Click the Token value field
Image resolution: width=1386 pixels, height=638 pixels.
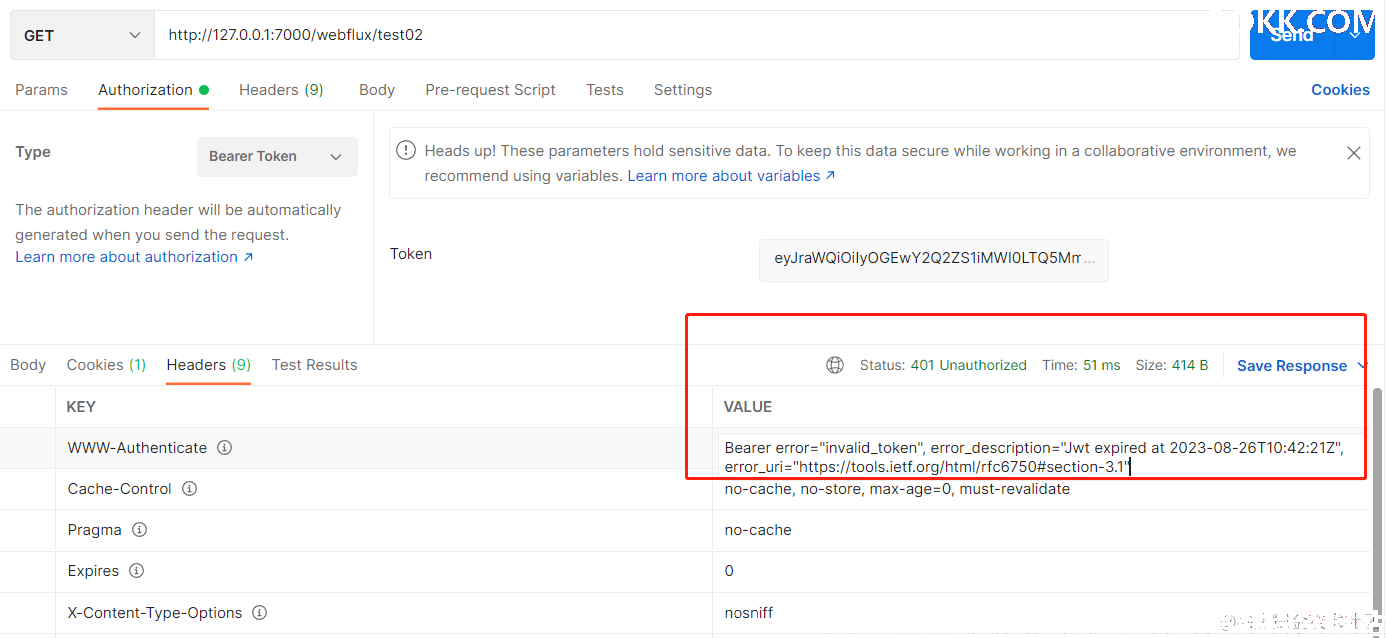934,258
